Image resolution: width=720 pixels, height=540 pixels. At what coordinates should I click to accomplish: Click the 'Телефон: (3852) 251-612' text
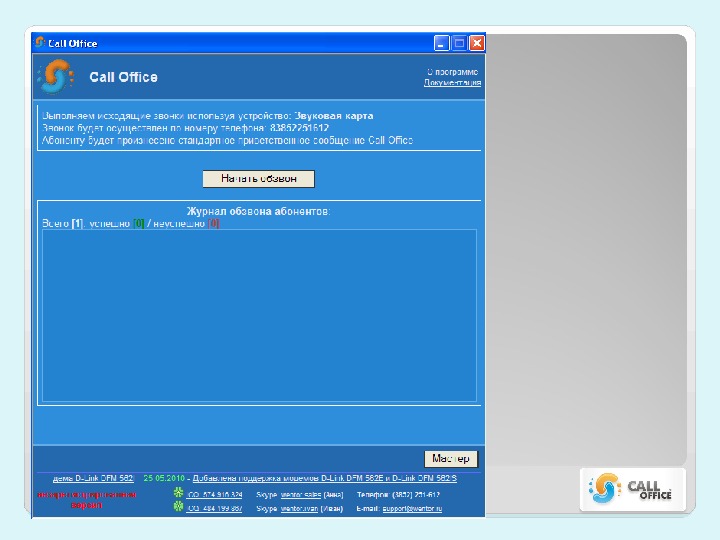pyautogui.click(x=398, y=495)
